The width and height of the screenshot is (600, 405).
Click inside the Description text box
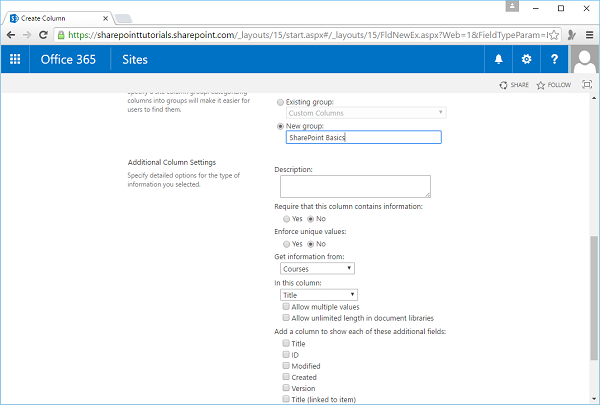355,186
